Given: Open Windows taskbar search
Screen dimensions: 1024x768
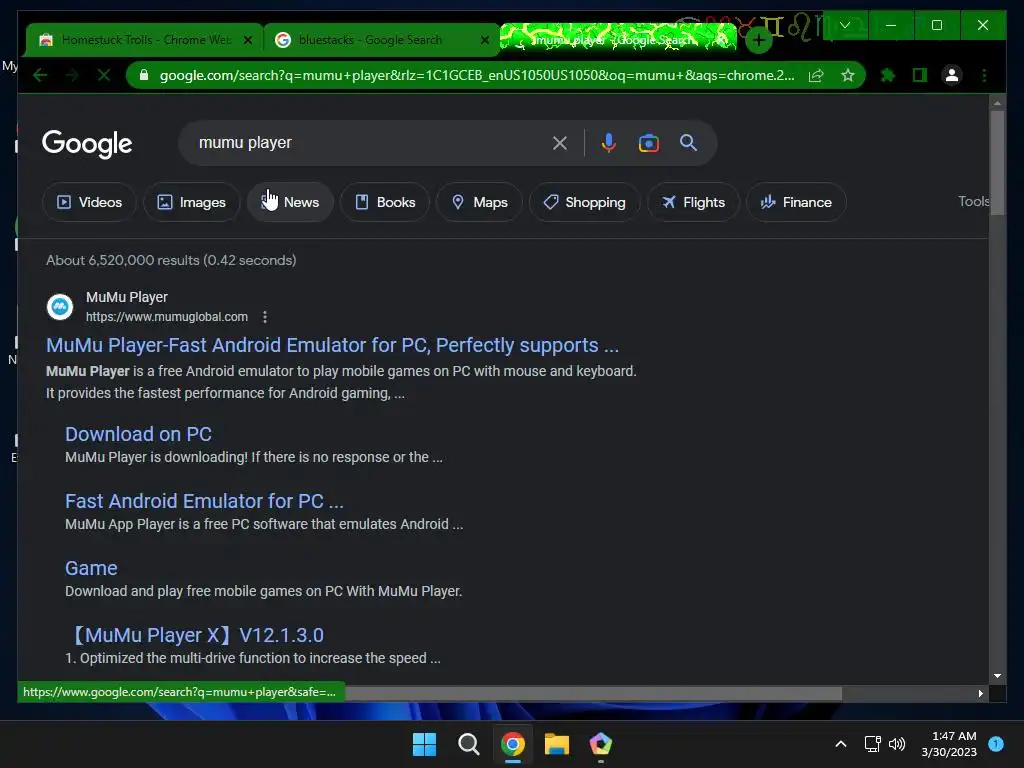Looking at the screenshot, I should click(468, 744).
